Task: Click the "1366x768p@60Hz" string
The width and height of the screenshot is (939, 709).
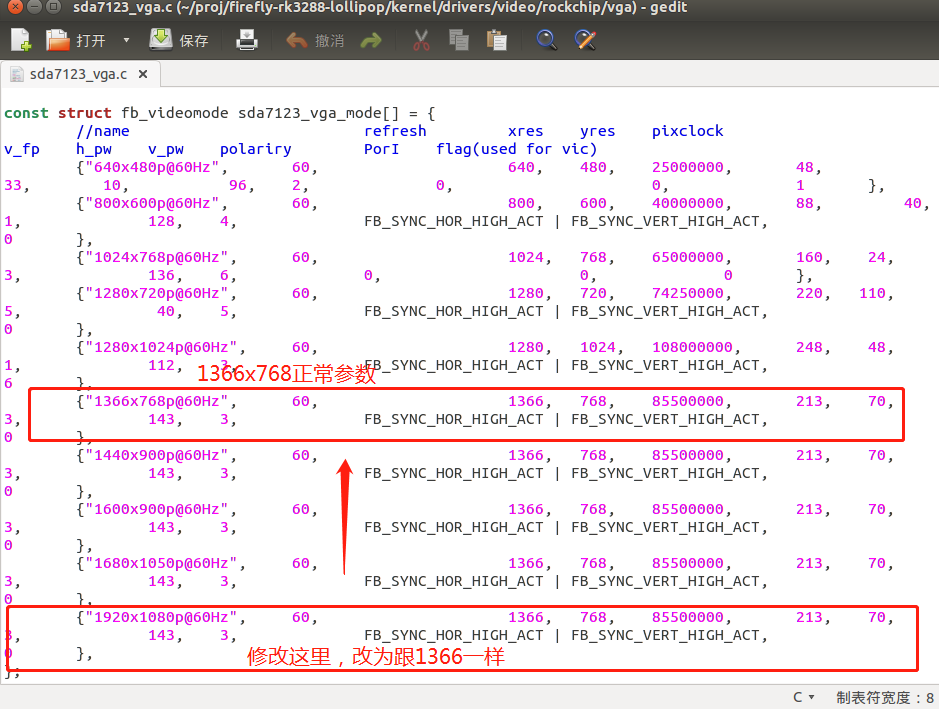Action: [157, 401]
